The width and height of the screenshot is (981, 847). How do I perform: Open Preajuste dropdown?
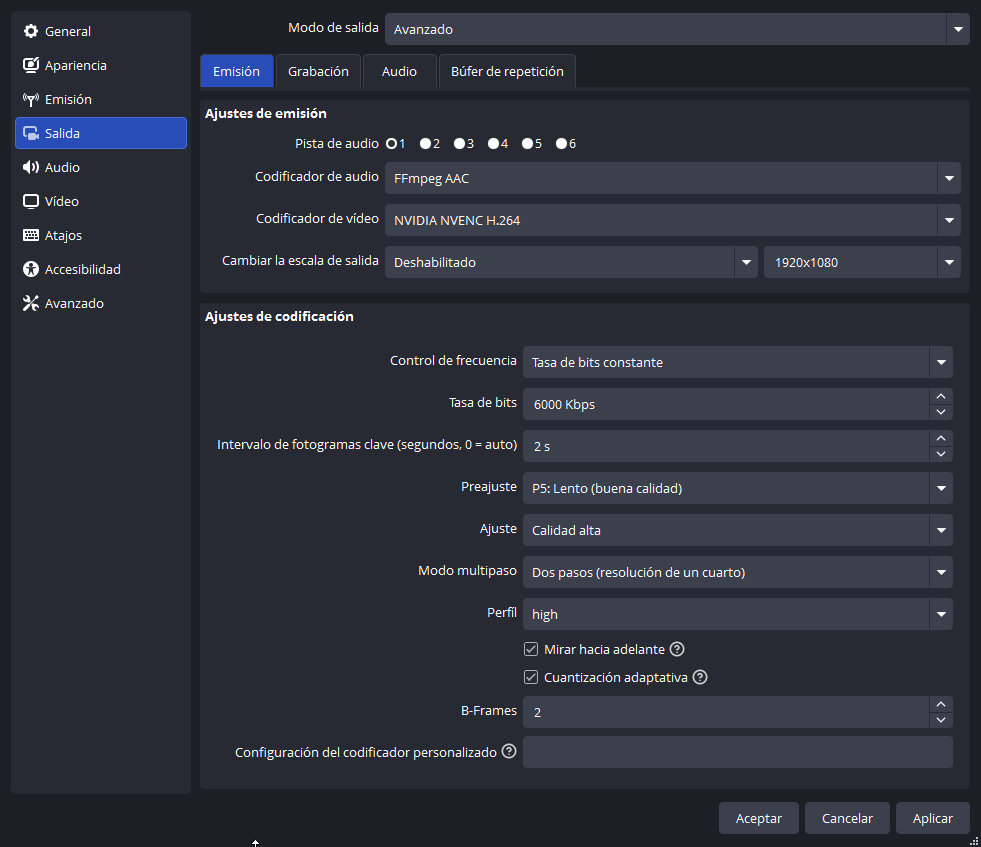738,488
